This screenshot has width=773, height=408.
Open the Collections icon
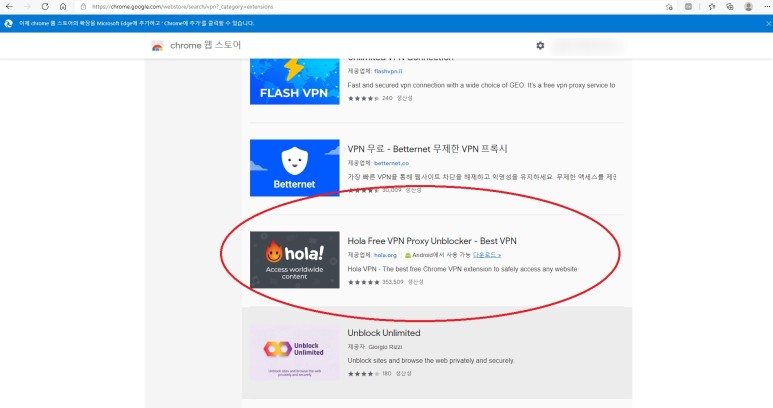pos(730,7)
